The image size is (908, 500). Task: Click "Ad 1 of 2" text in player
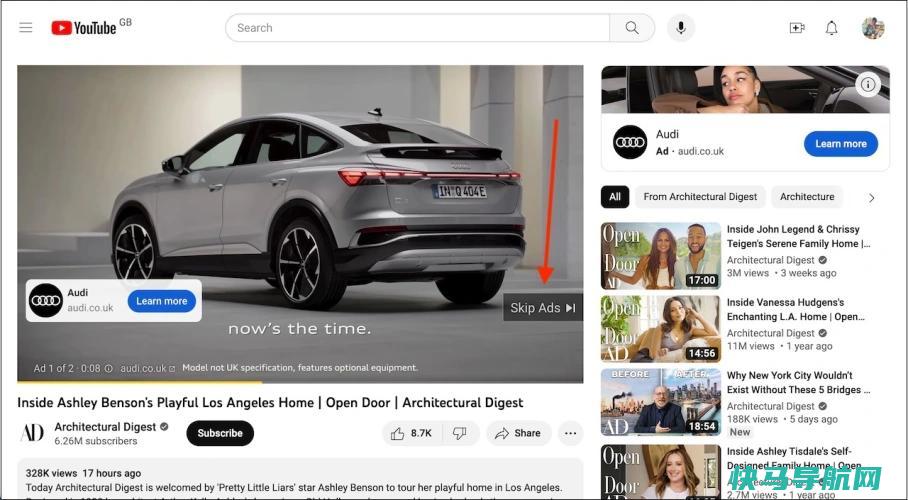54,368
